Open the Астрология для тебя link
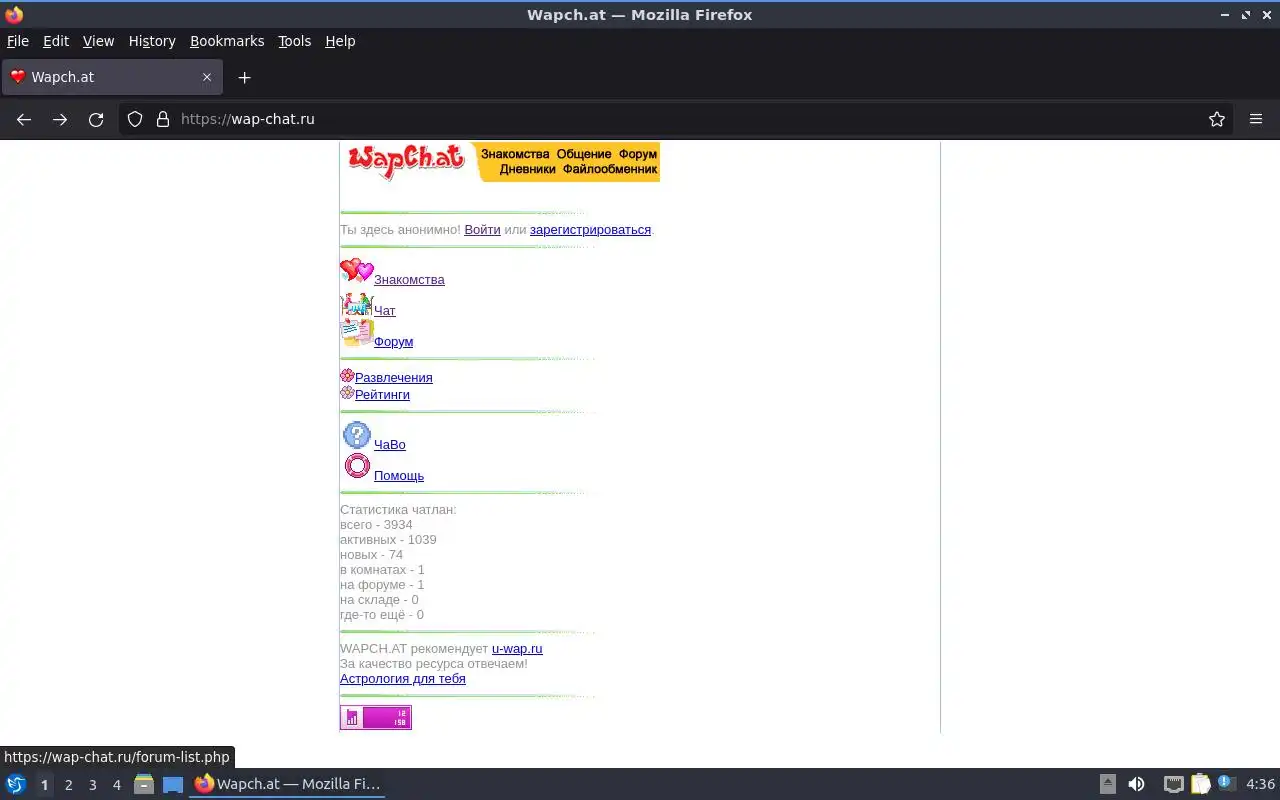Viewport: 1280px width, 800px height. [x=403, y=678]
